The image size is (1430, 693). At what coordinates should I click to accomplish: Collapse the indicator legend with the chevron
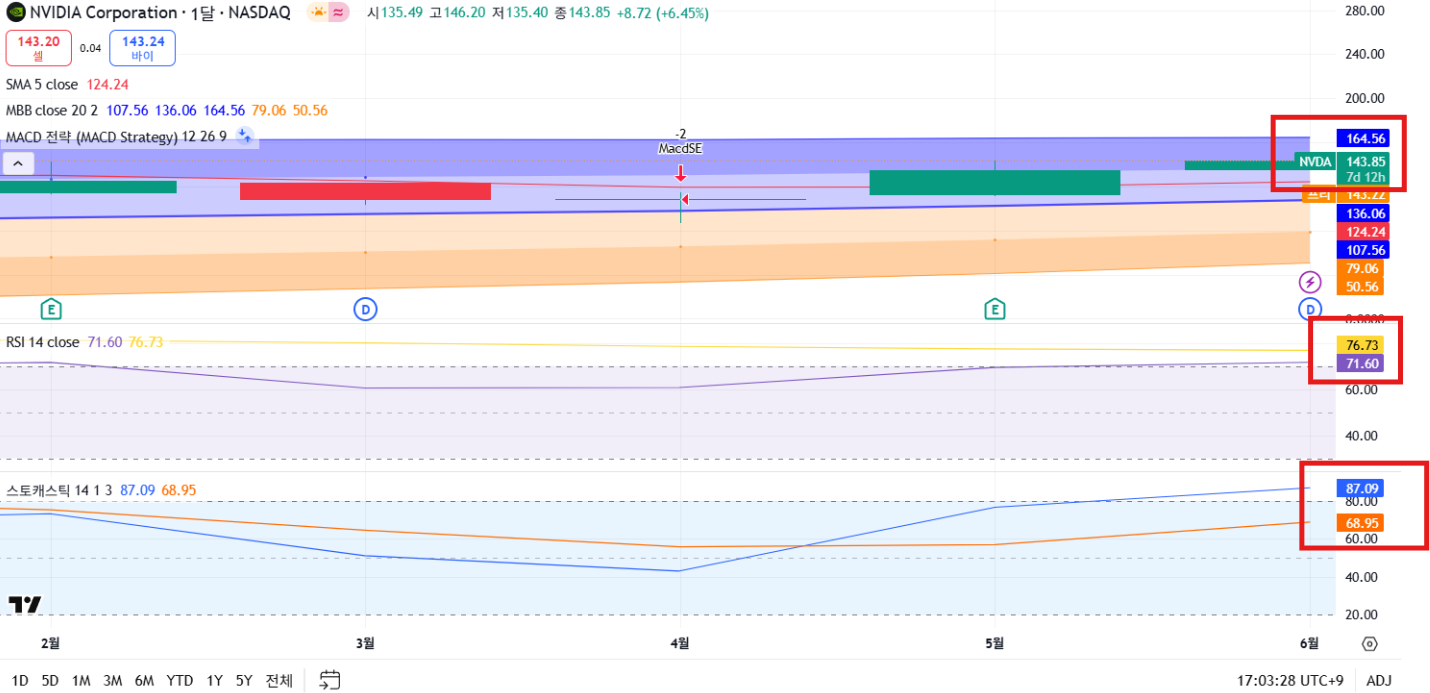pos(19,163)
